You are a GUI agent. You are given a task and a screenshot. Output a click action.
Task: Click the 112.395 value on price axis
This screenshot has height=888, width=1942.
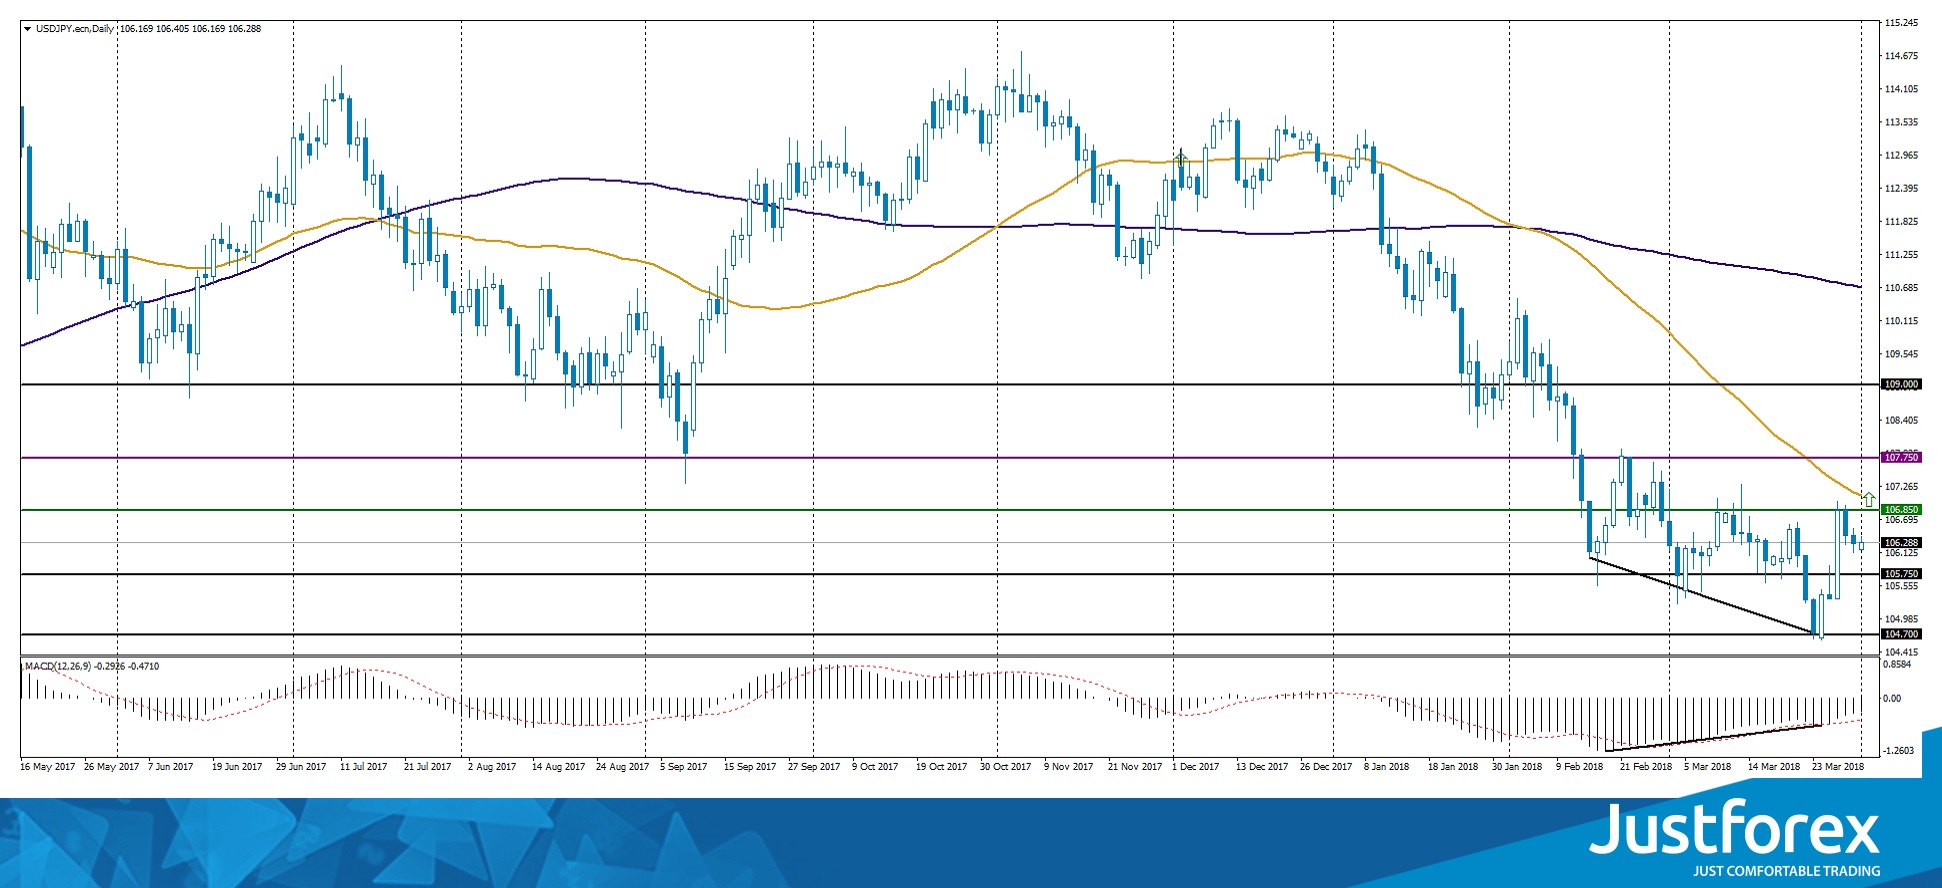pyautogui.click(x=1901, y=188)
